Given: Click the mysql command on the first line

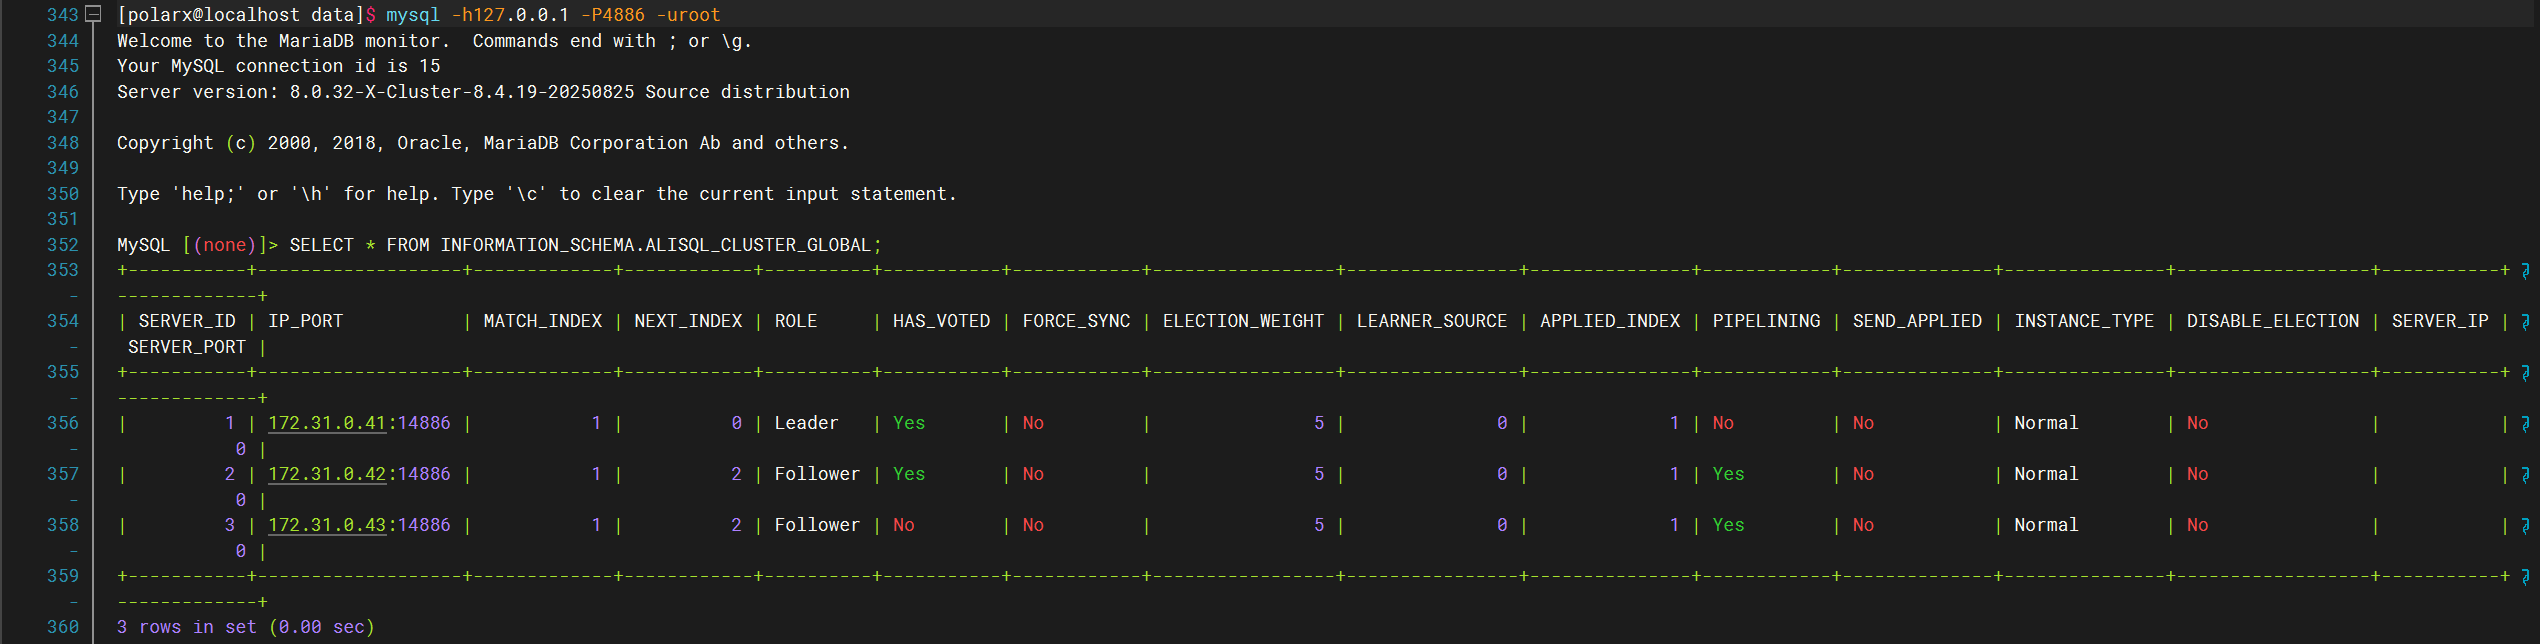Looking at the screenshot, I should click(412, 15).
